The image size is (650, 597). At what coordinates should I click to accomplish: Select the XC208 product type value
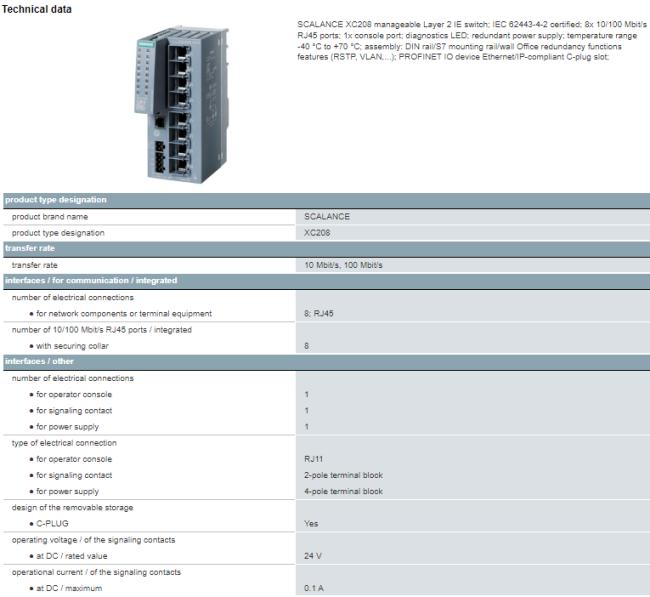pos(318,232)
